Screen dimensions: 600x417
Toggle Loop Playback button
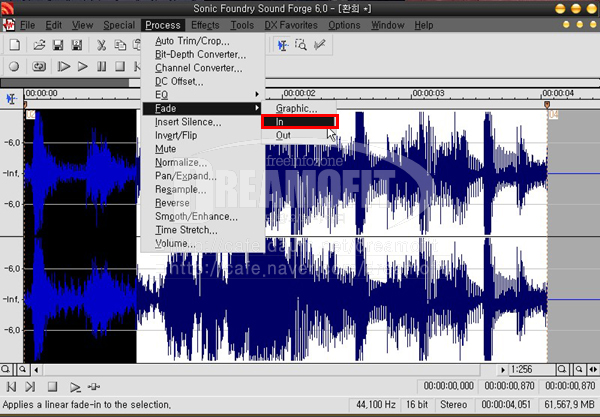38,67
